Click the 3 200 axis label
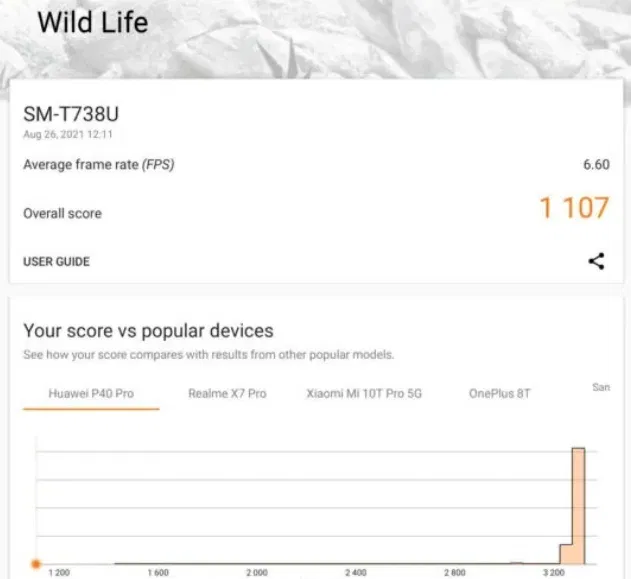Screen dimensions: 631x579 click(x=553, y=573)
